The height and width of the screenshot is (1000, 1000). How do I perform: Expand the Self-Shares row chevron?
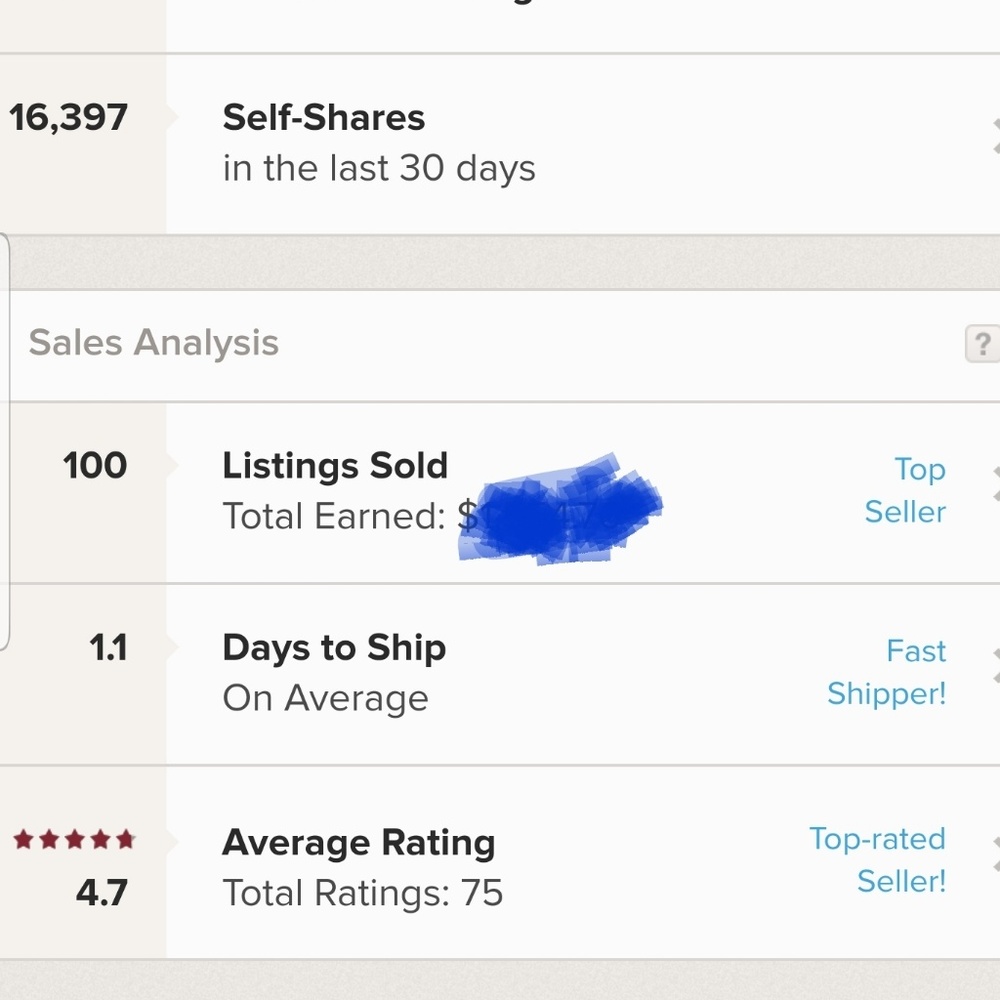(x=995, y=137)
